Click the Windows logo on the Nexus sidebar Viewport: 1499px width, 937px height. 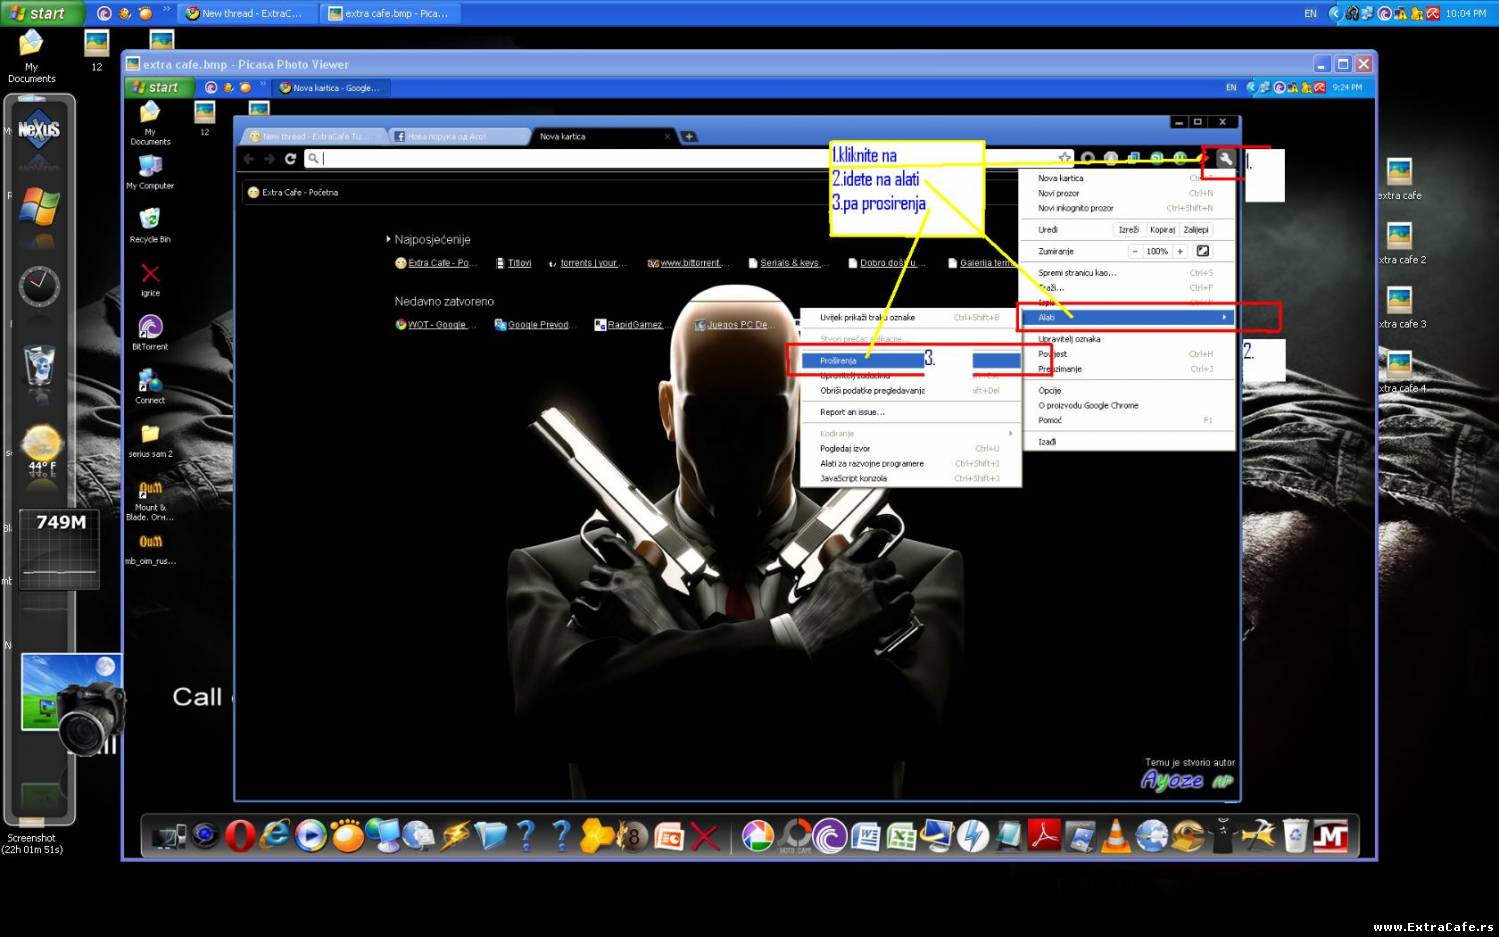click(39, 207)
